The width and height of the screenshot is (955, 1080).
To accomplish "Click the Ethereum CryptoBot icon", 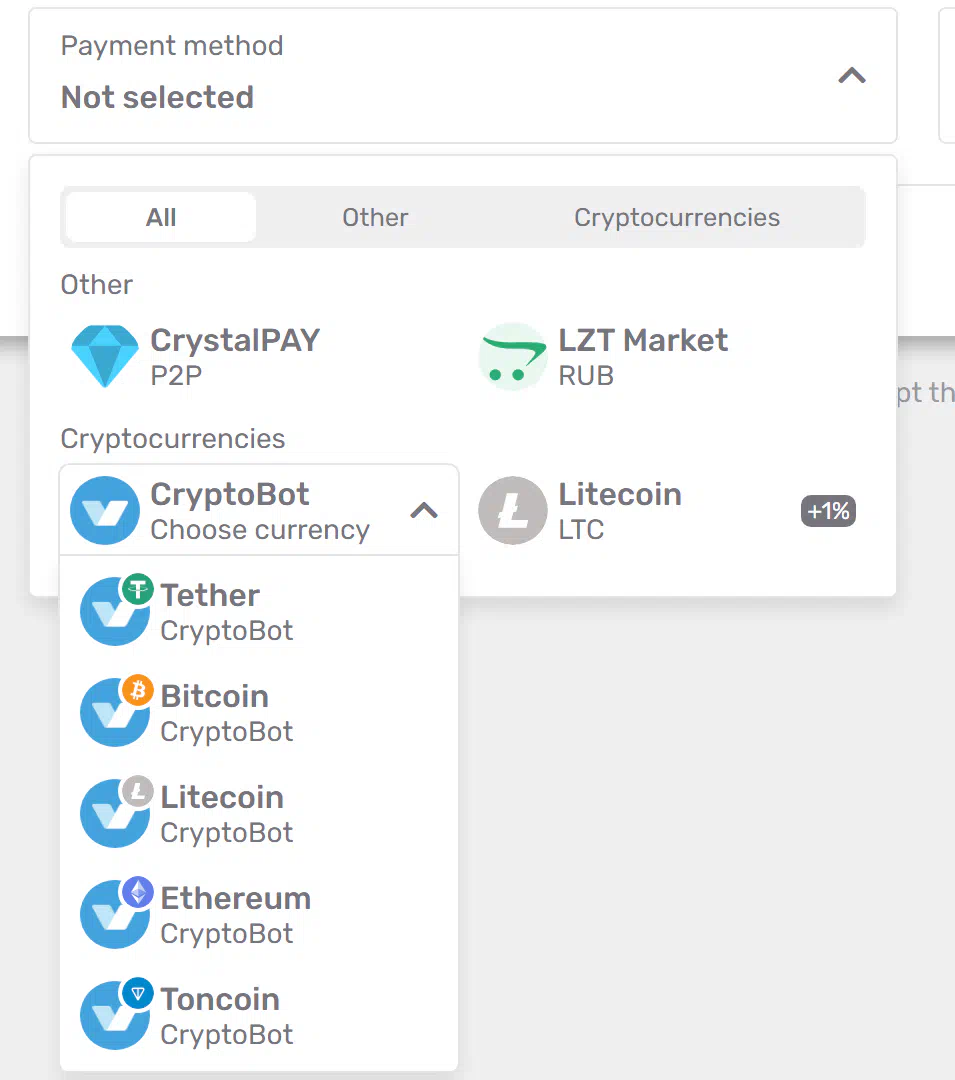I will coord(116,913).
